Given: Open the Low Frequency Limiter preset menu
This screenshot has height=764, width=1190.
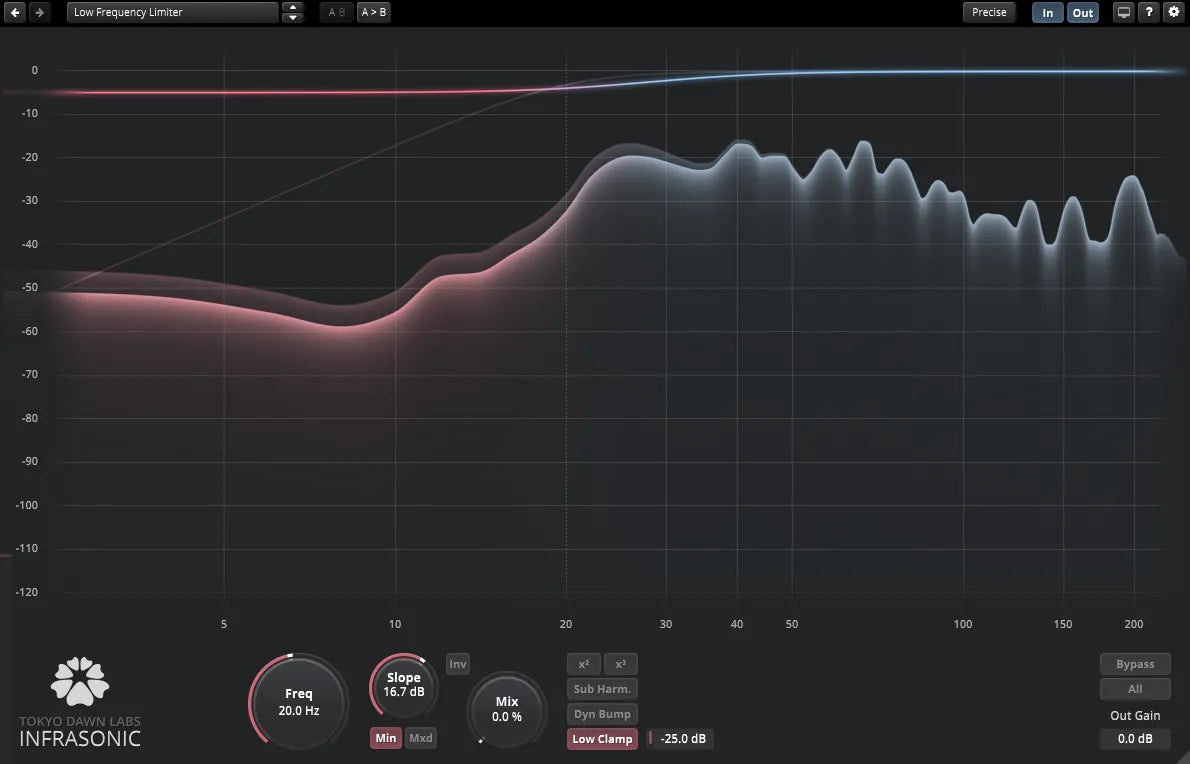Looking at the screenshot, I should click(x=170, y=12).
